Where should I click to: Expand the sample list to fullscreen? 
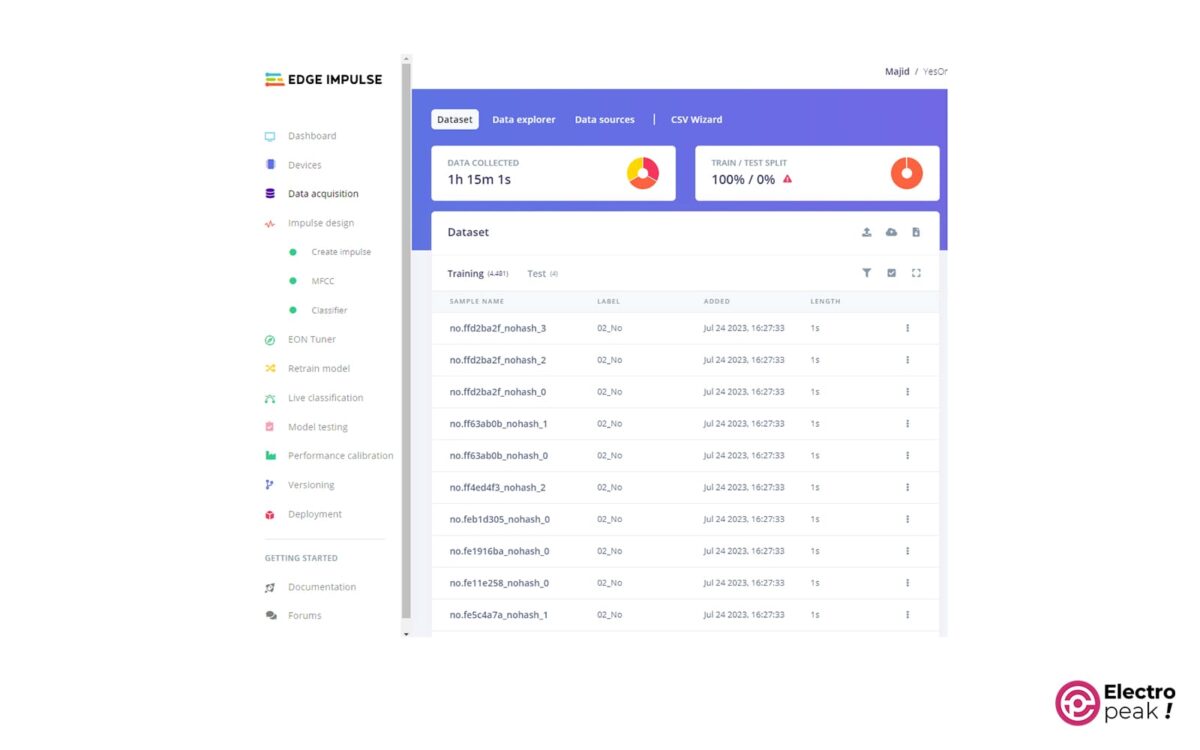[x=916, y=273]
